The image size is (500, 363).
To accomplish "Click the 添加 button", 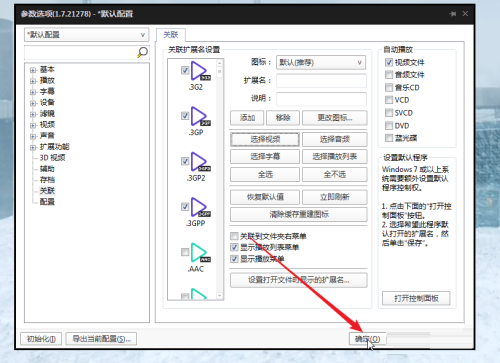I will click(x=247, y=118).
